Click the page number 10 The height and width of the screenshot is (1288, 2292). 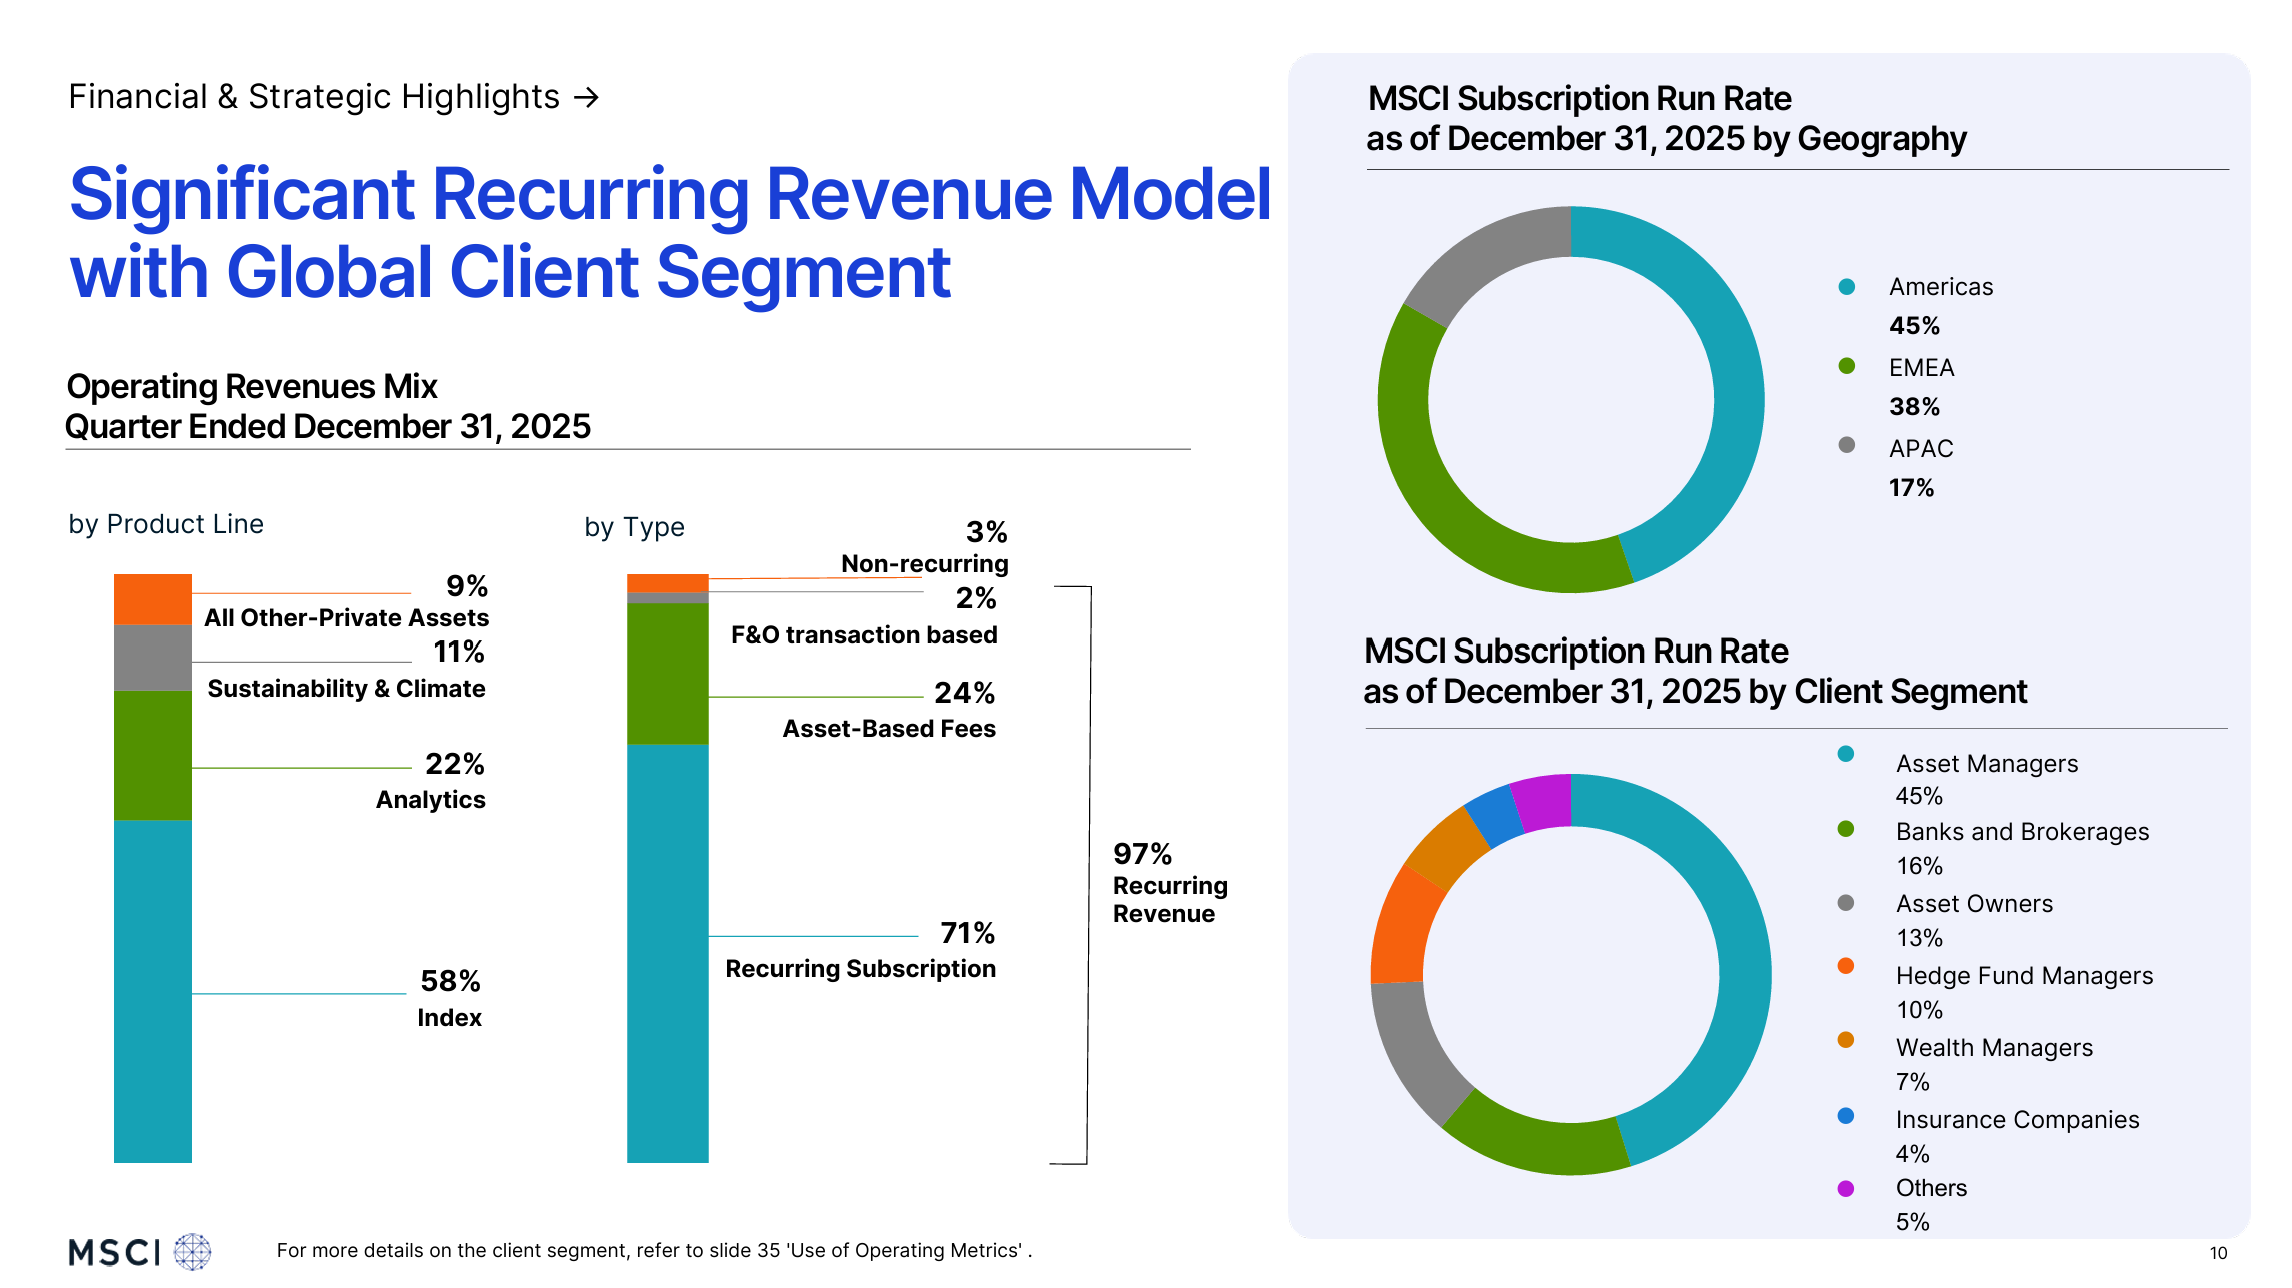[2218, 1253]
